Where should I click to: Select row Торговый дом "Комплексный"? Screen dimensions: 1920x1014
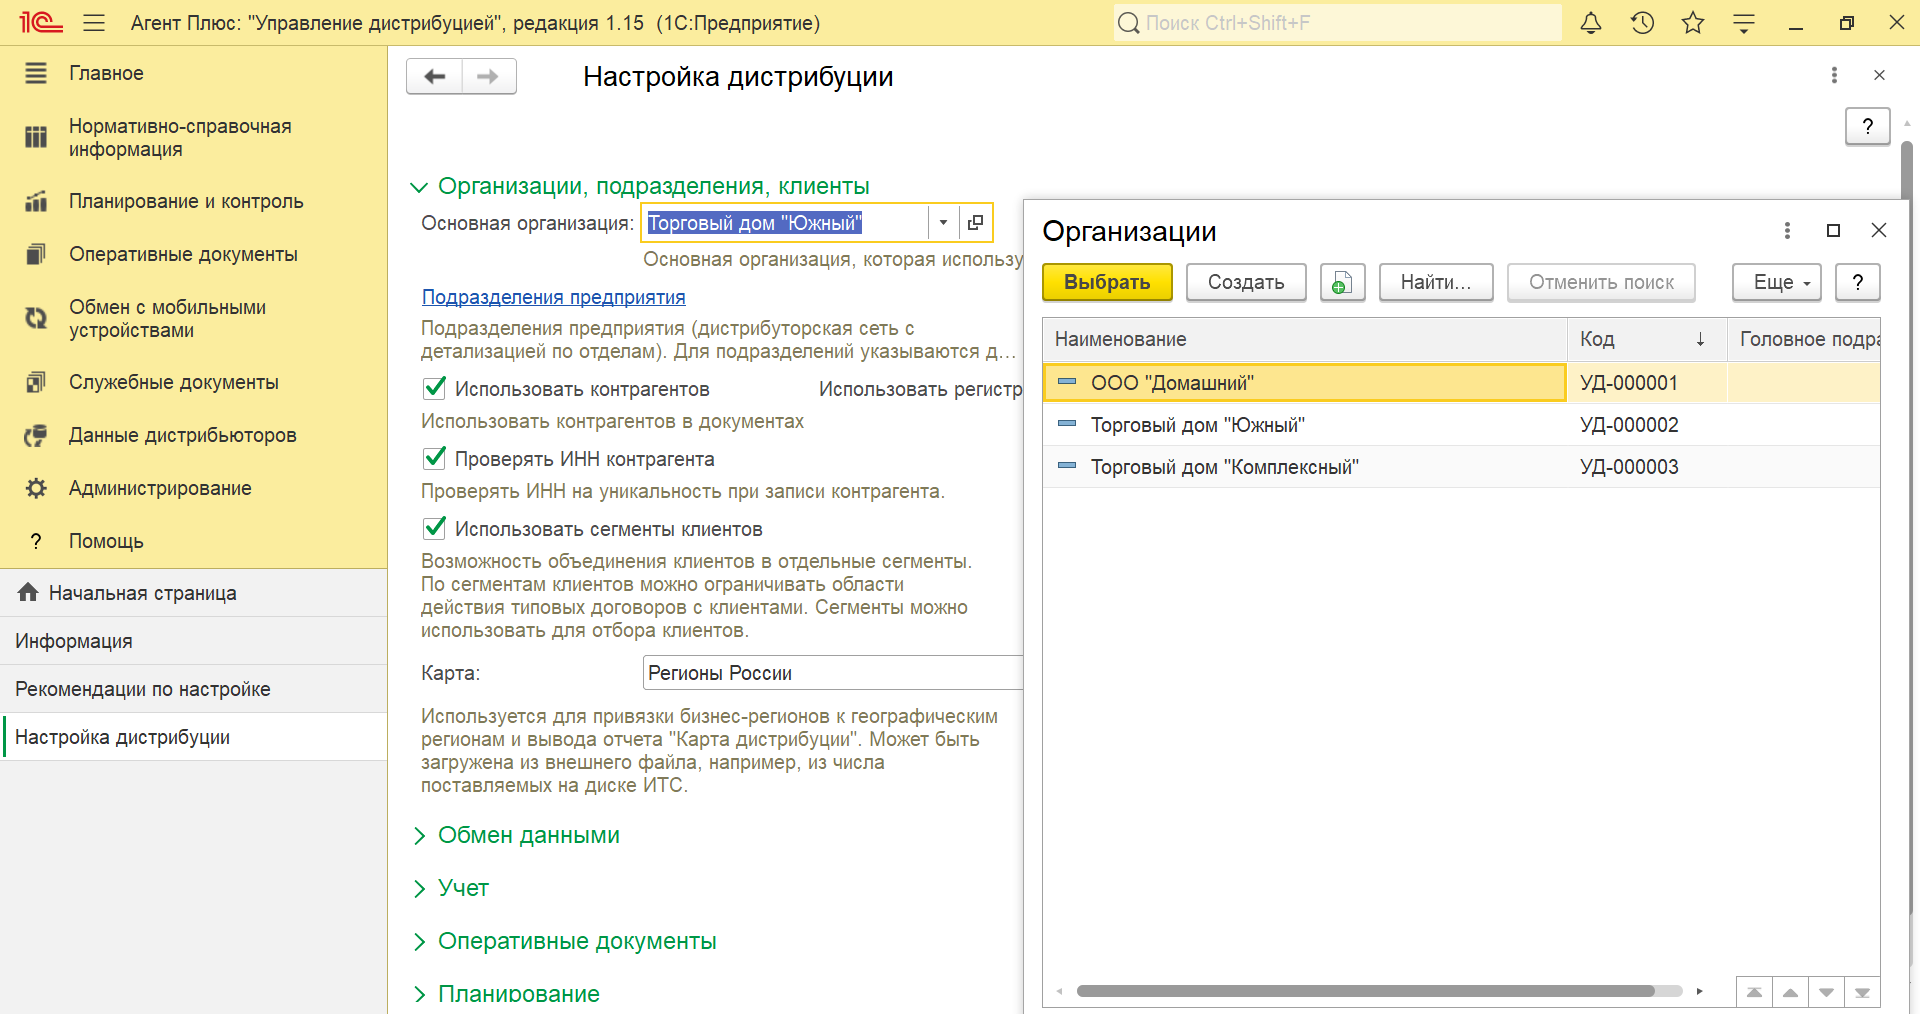tap(1461, 467)
